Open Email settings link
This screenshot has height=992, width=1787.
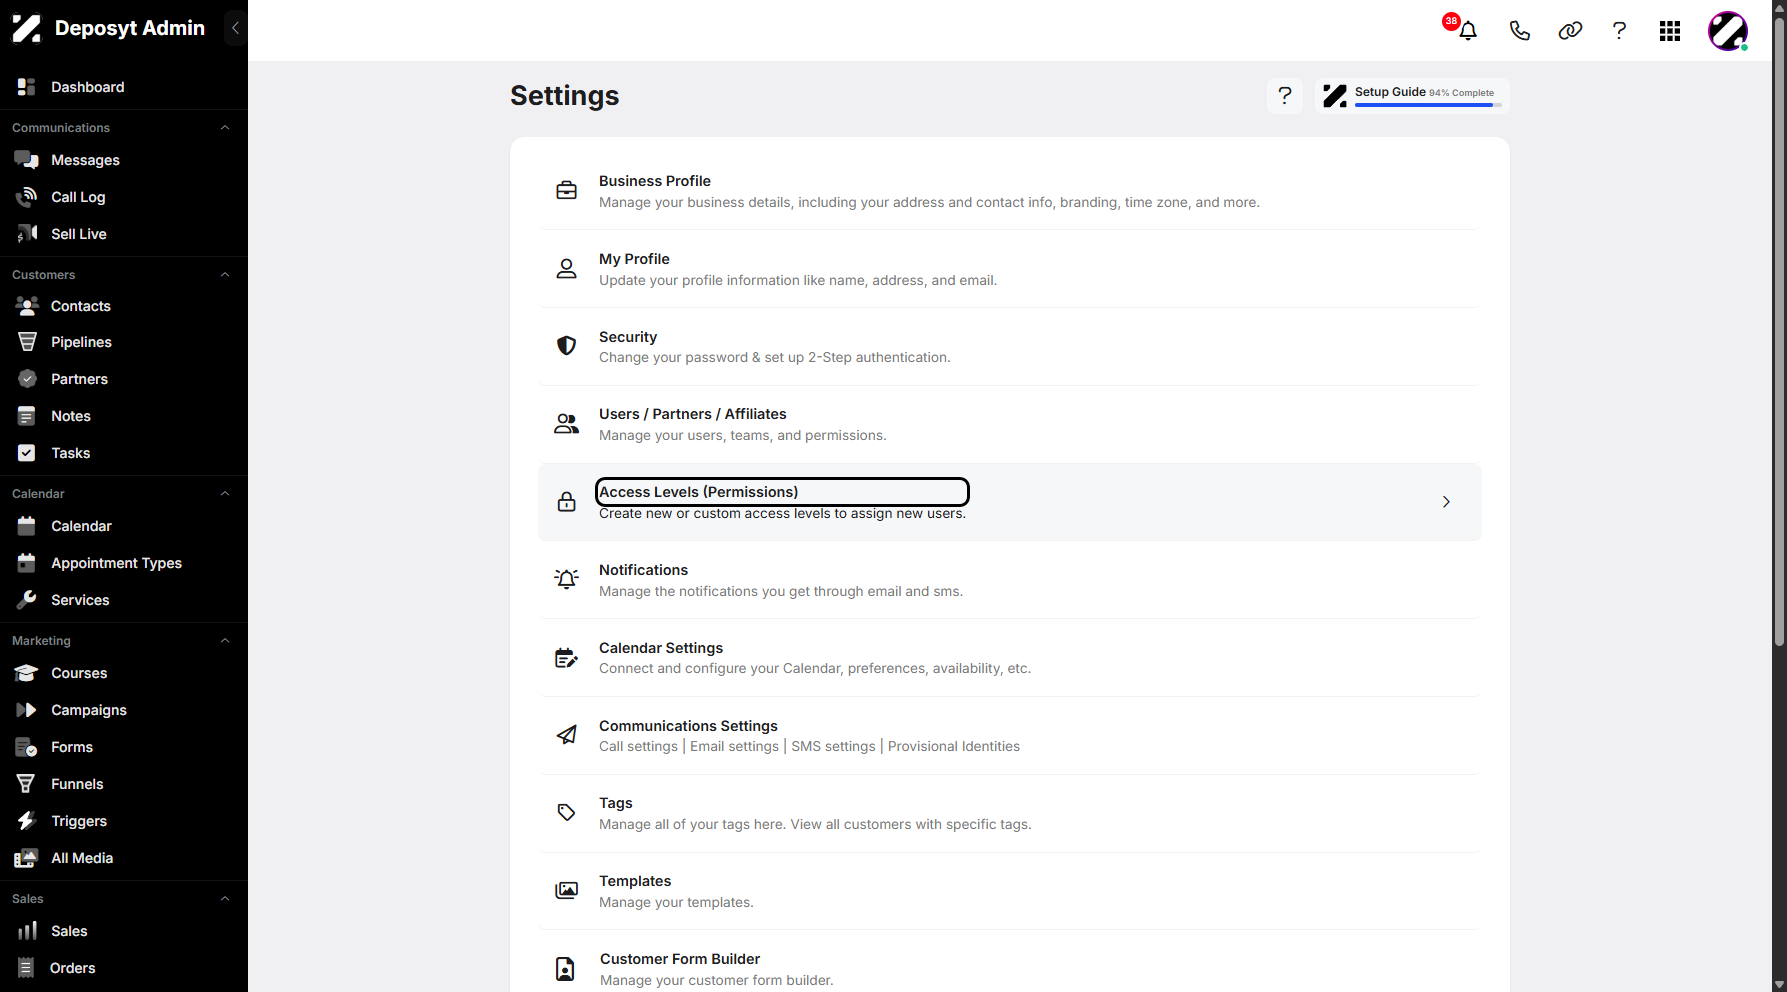[x=734, y=746]
